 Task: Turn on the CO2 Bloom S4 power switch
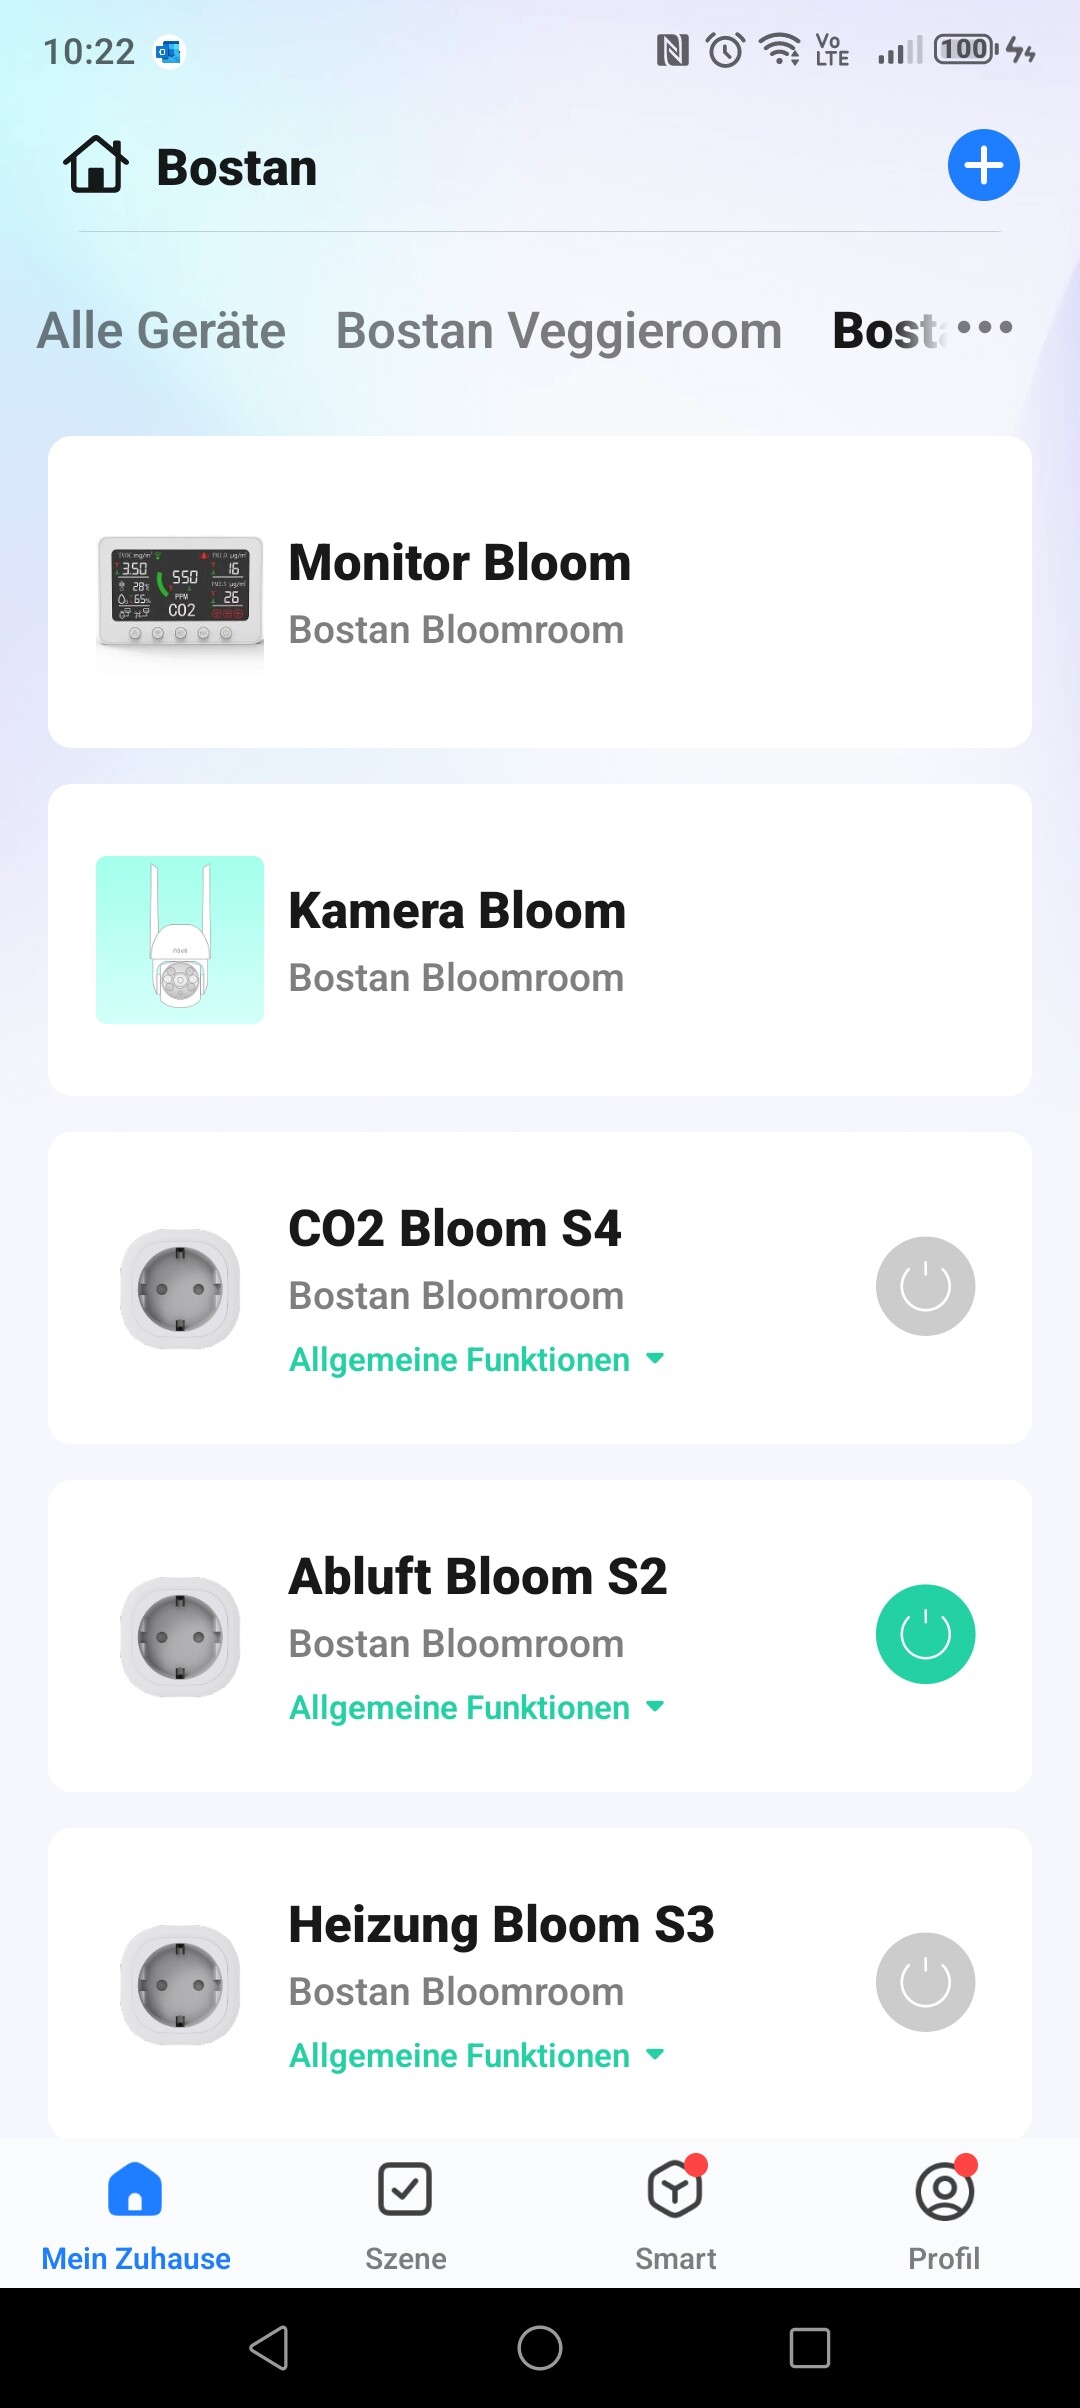point(925,1286)
